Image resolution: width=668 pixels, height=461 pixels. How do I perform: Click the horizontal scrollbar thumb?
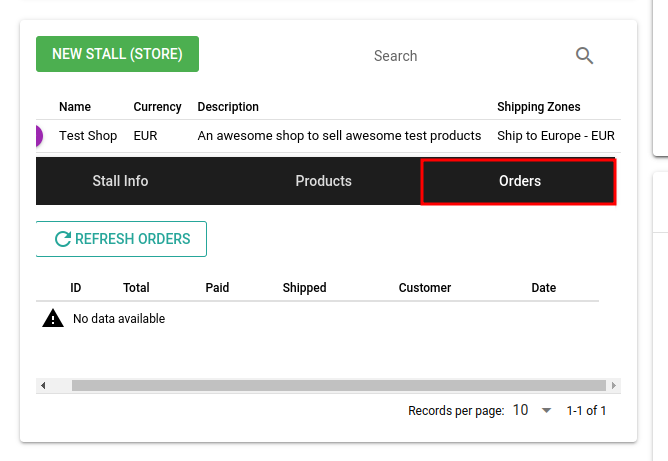338,385
